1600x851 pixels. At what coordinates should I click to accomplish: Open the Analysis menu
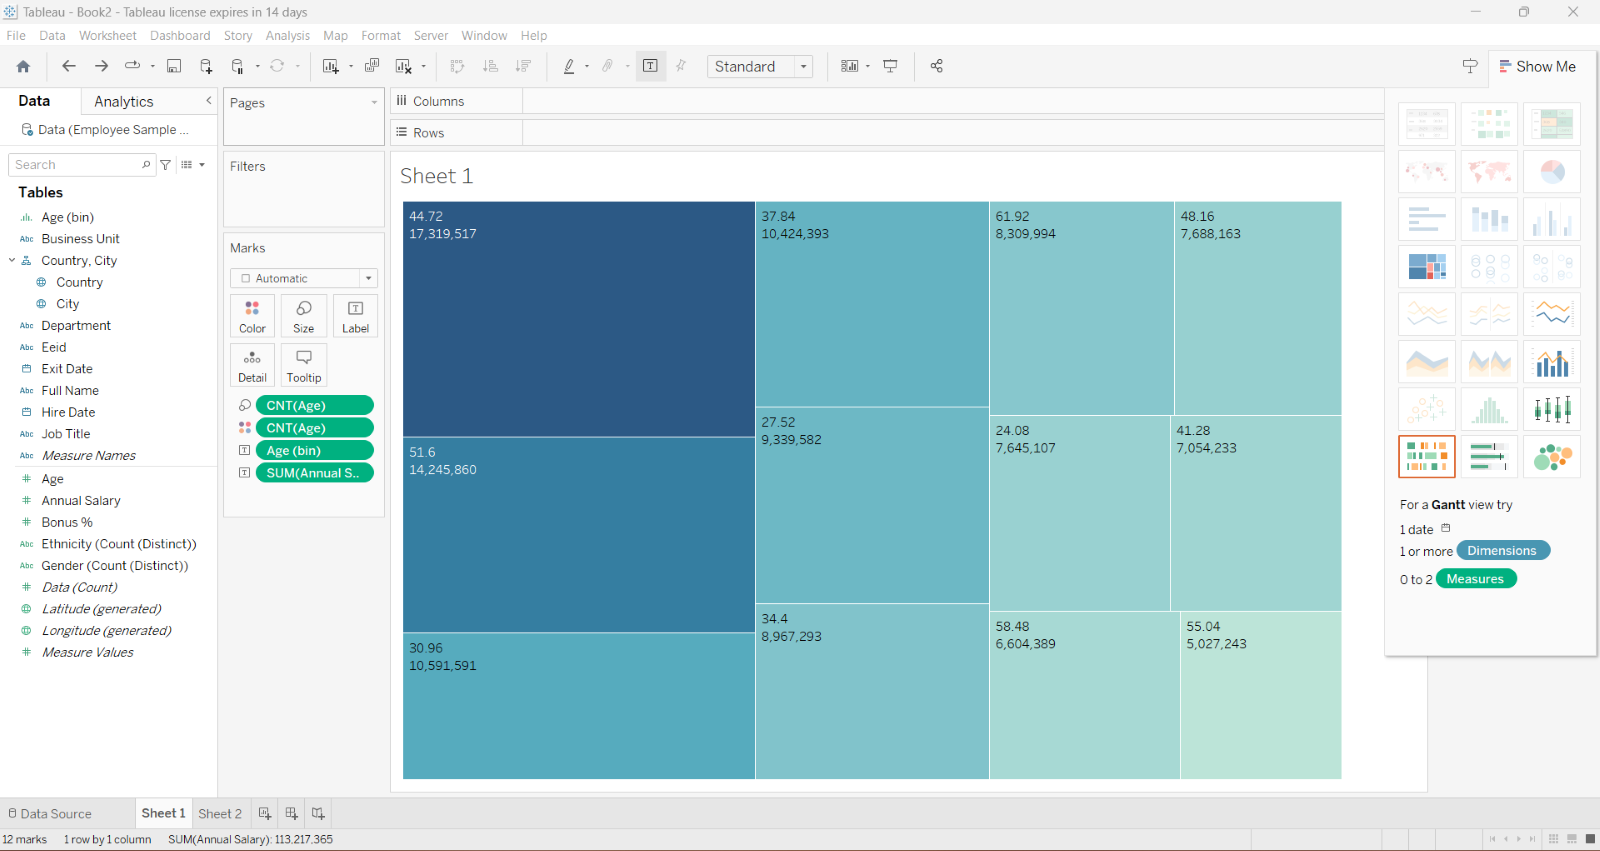[287, 36]
